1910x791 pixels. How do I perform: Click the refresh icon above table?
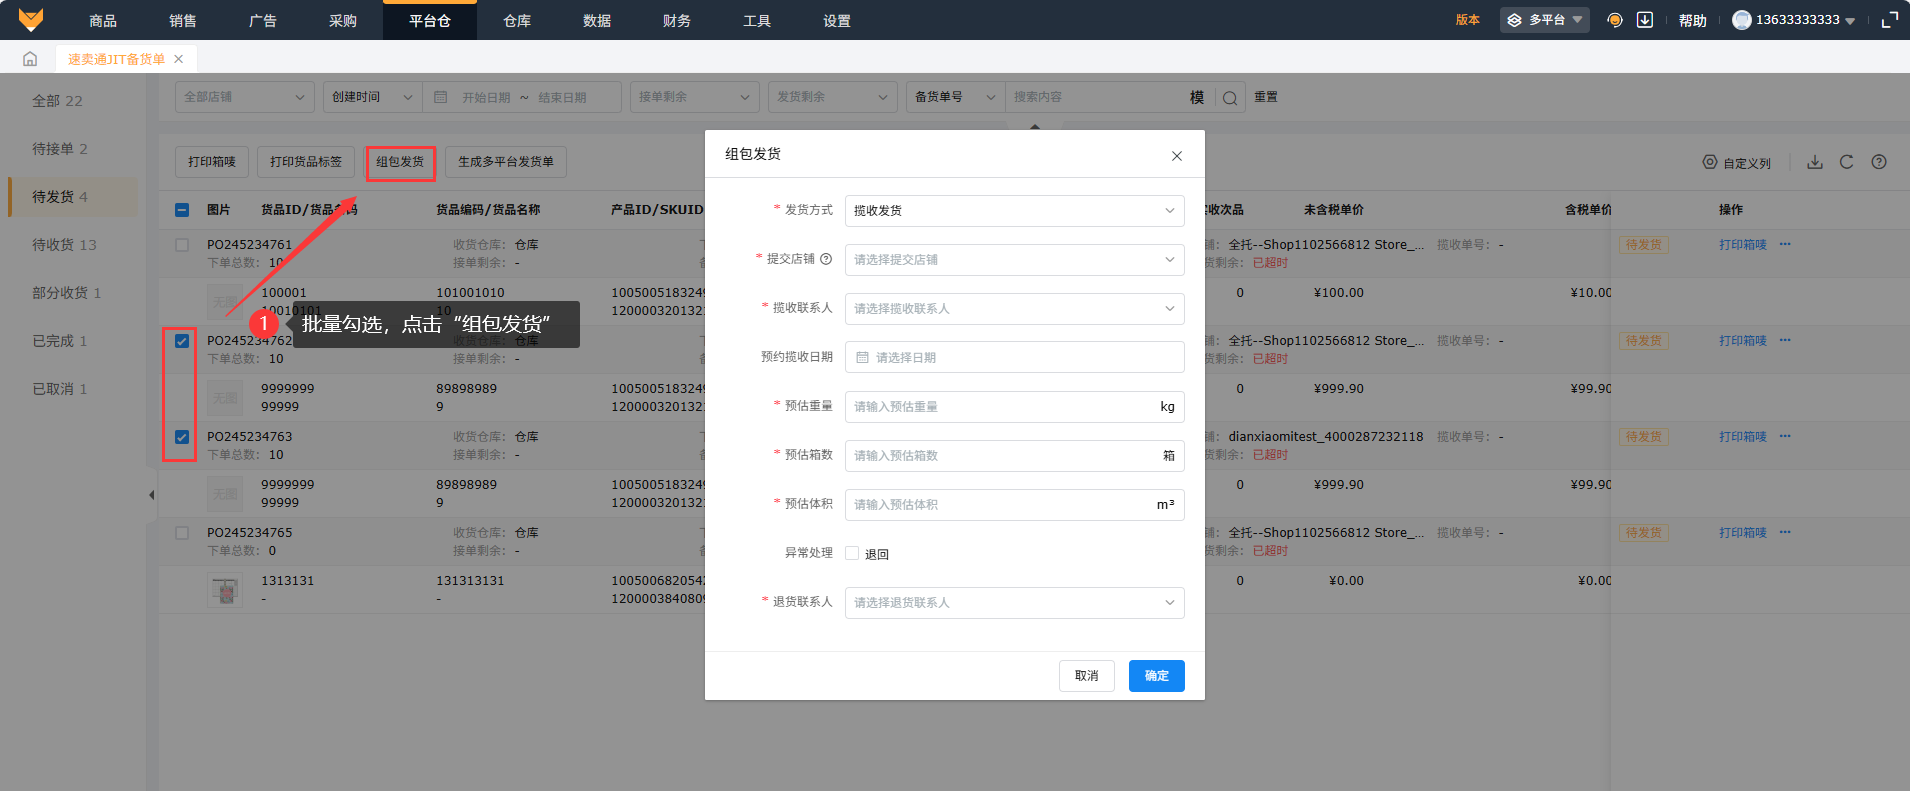(1846, 162)
